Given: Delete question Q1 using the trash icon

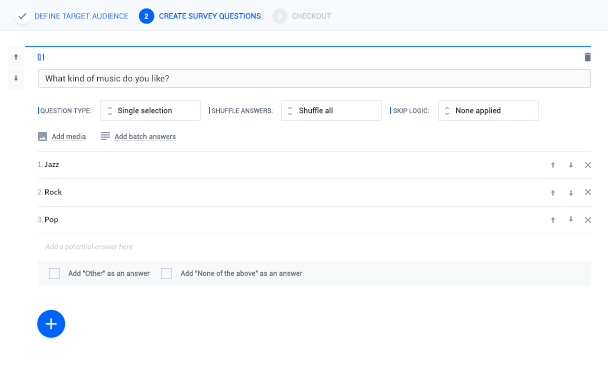Looking at the screenshot, I should (587, 57).
